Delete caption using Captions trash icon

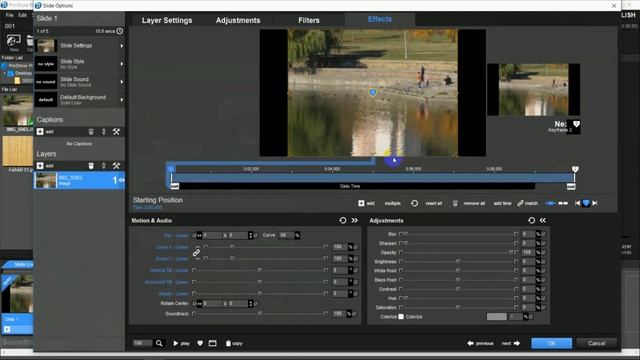click(91, 131)
